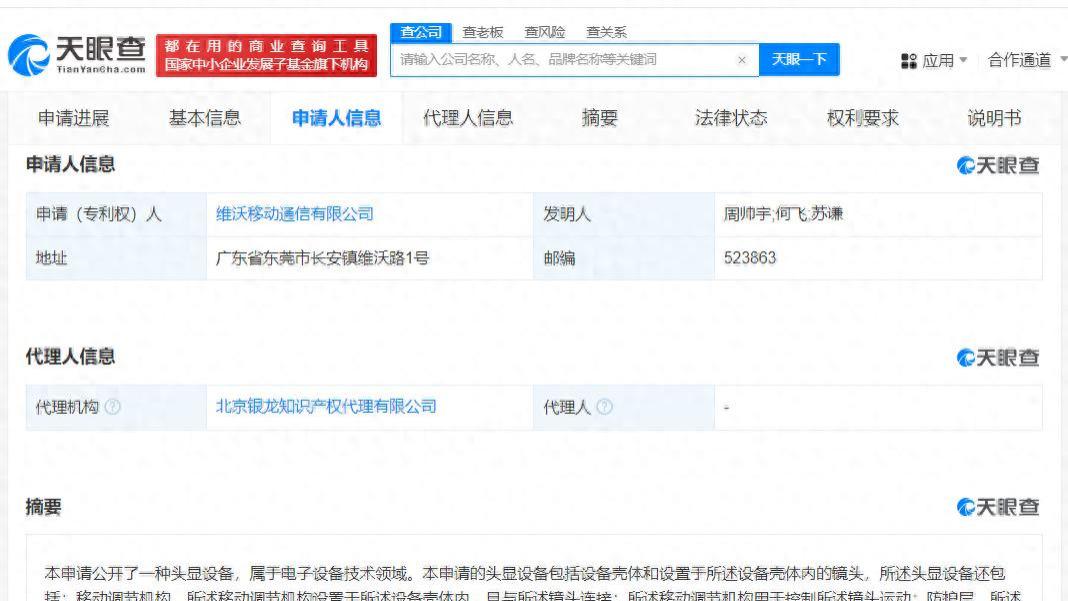Switch to the 申请人信息 tab
This screenshot has height=601, width=1068.
point(336,118)
